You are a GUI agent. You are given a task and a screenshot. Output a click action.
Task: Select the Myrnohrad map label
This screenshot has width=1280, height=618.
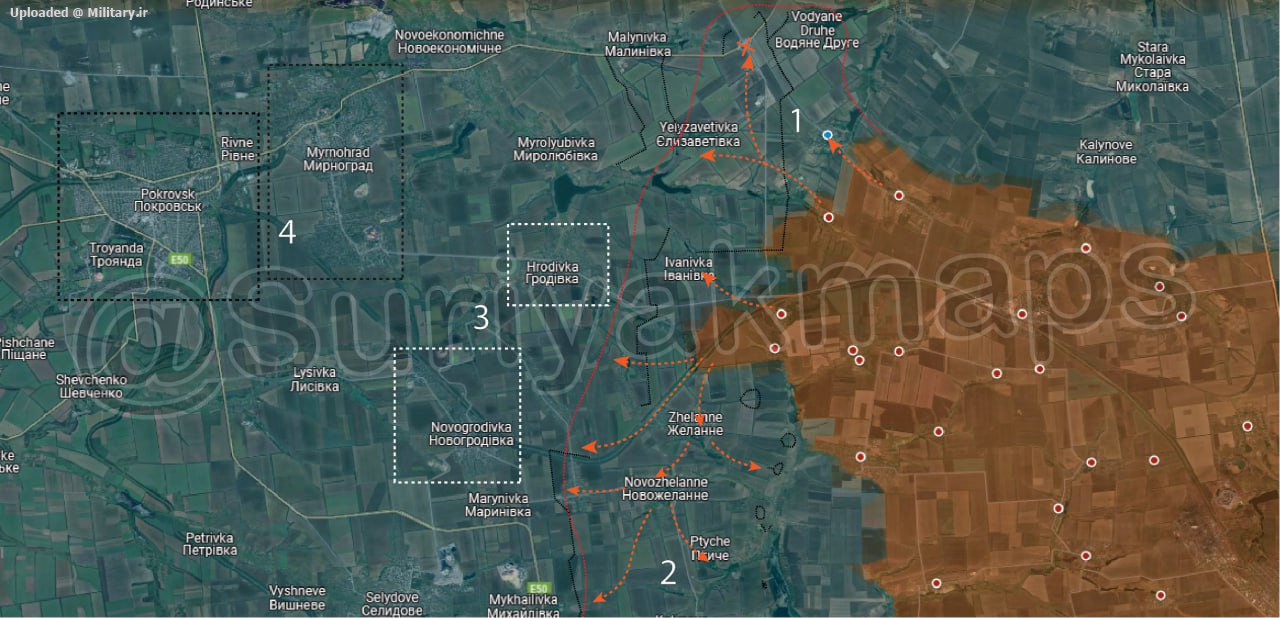339,159
